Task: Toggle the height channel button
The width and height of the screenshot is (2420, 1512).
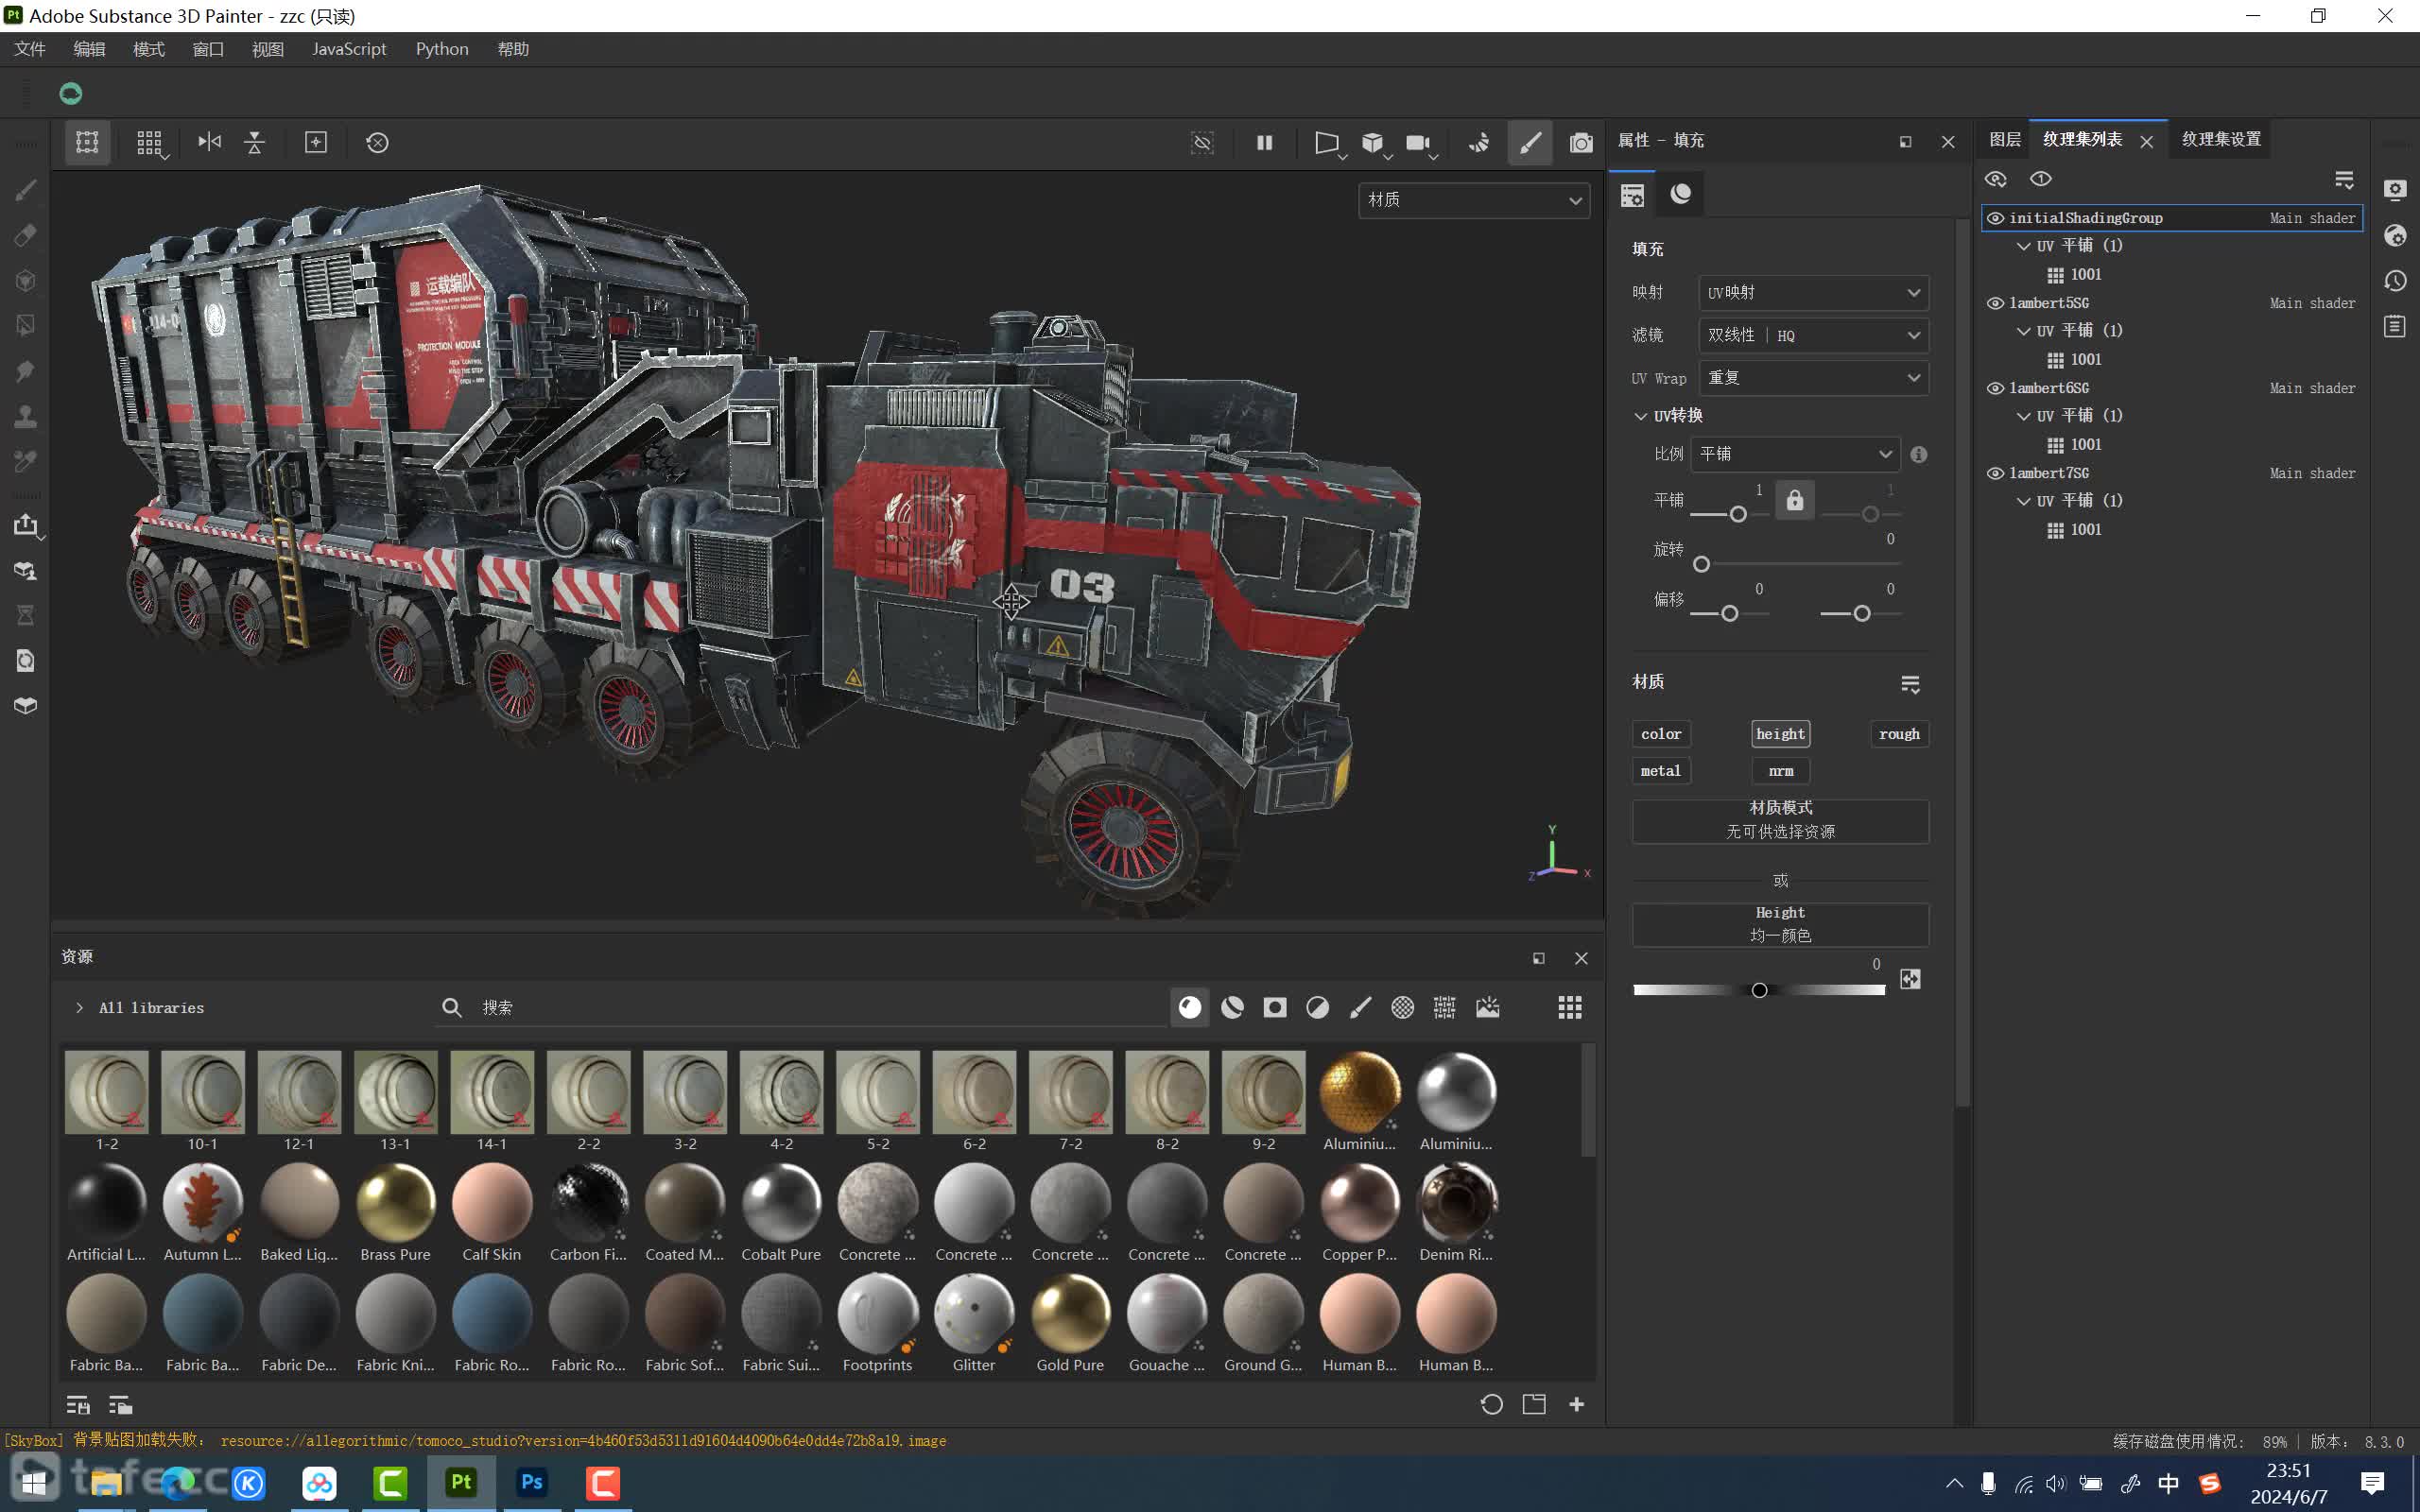Action: click(1780, 734)
